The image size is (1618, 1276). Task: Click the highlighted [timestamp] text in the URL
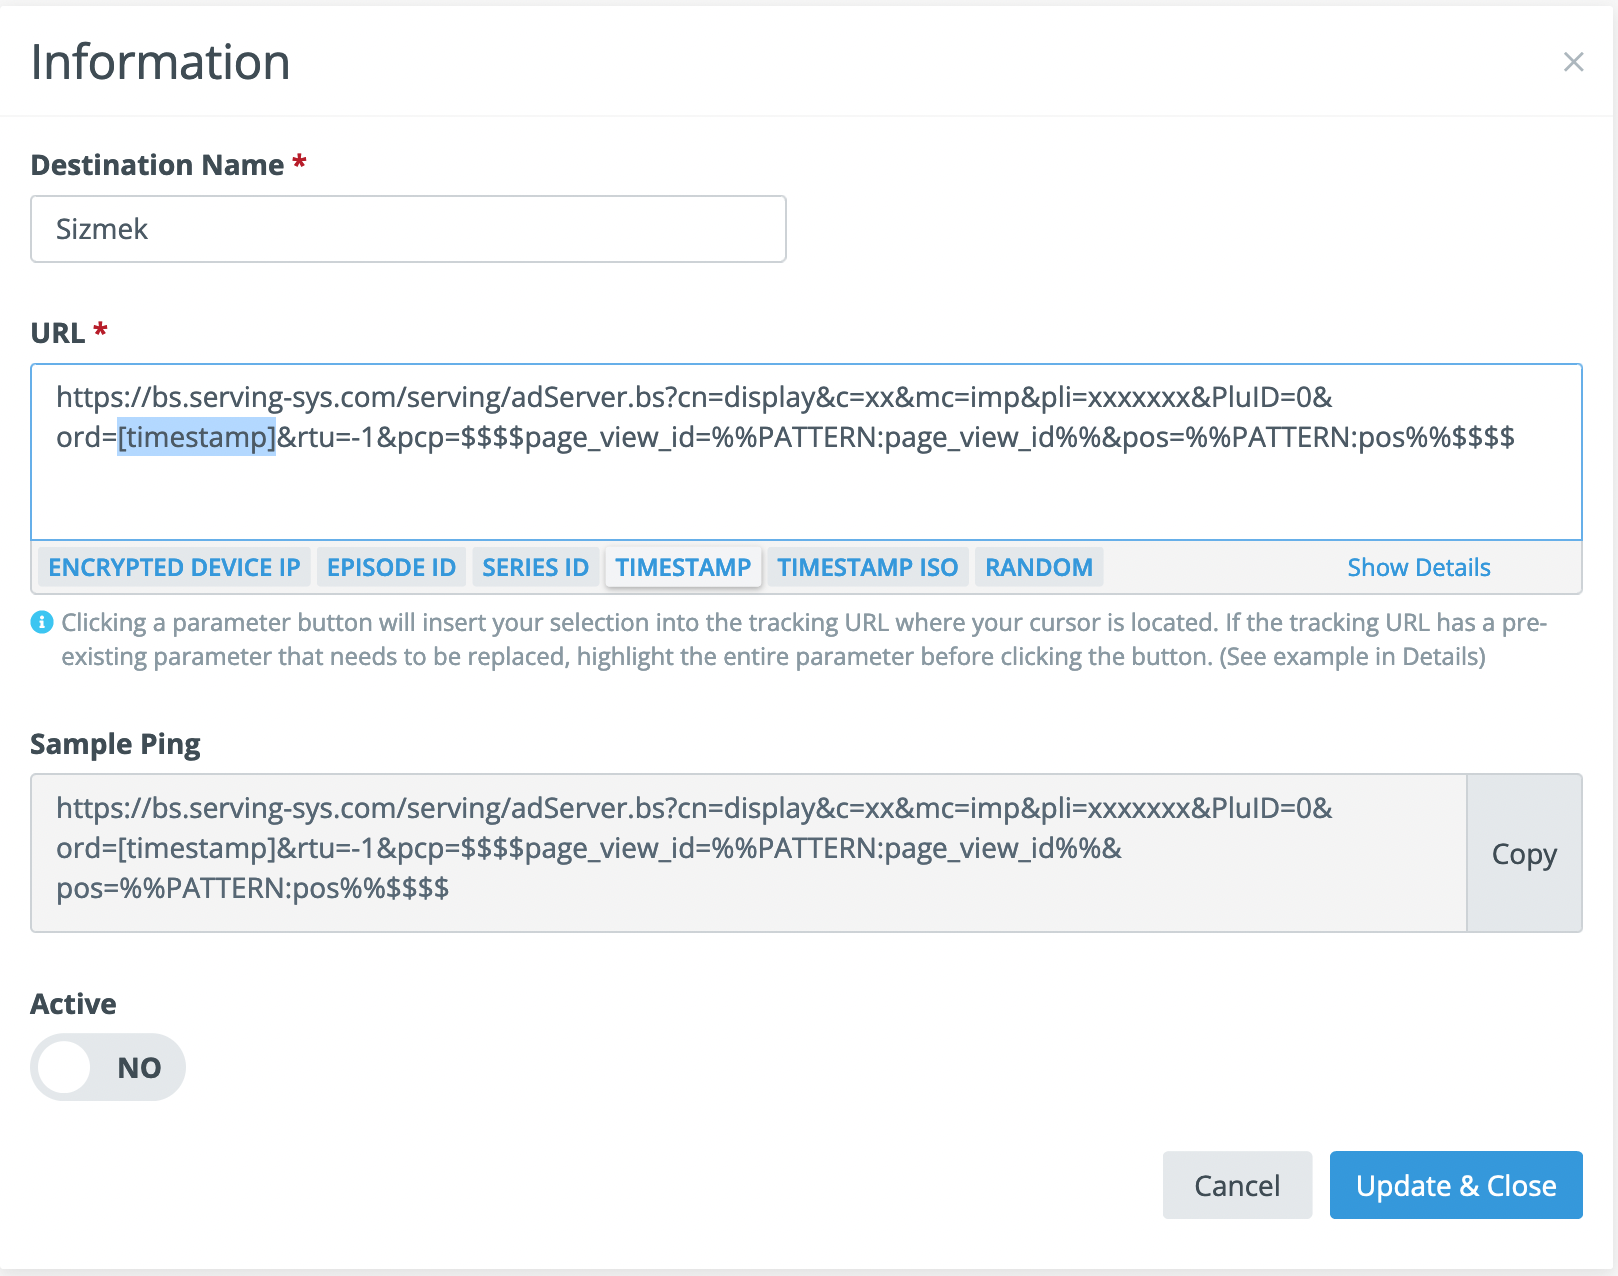[x=196, y=437]
